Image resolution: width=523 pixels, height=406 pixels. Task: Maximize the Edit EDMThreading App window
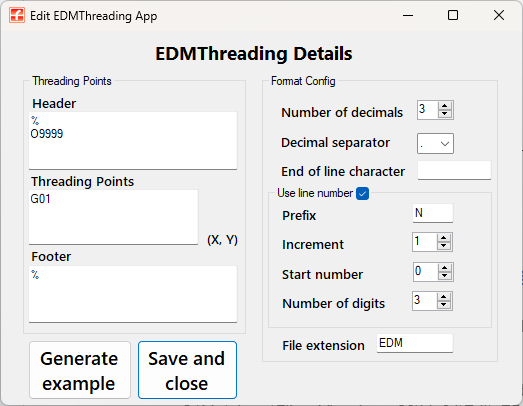click(453, 15)
